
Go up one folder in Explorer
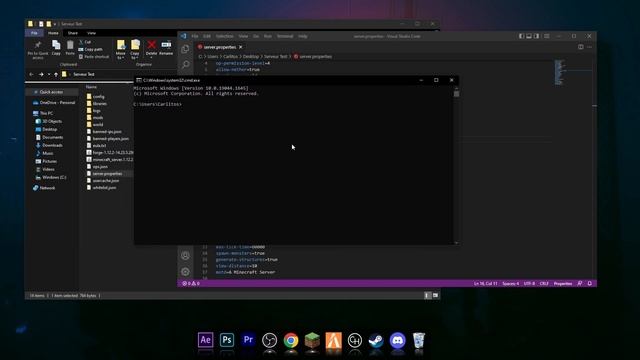click(x=56, y=74)
